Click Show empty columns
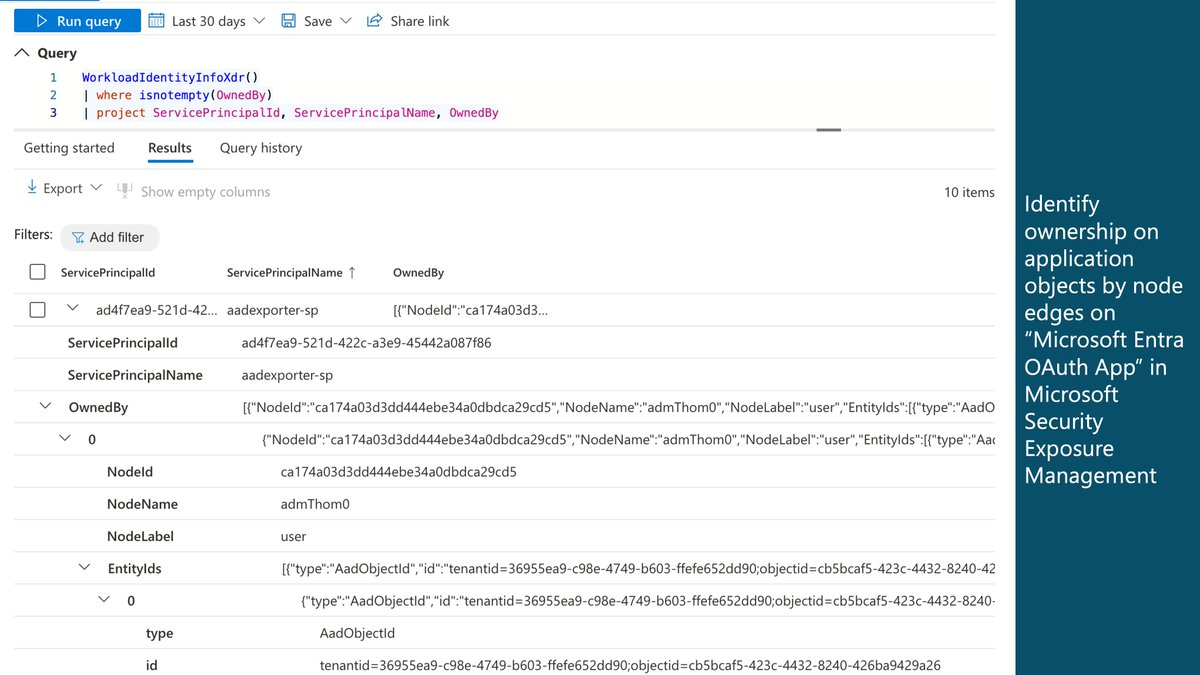 [x=205, y=192]
